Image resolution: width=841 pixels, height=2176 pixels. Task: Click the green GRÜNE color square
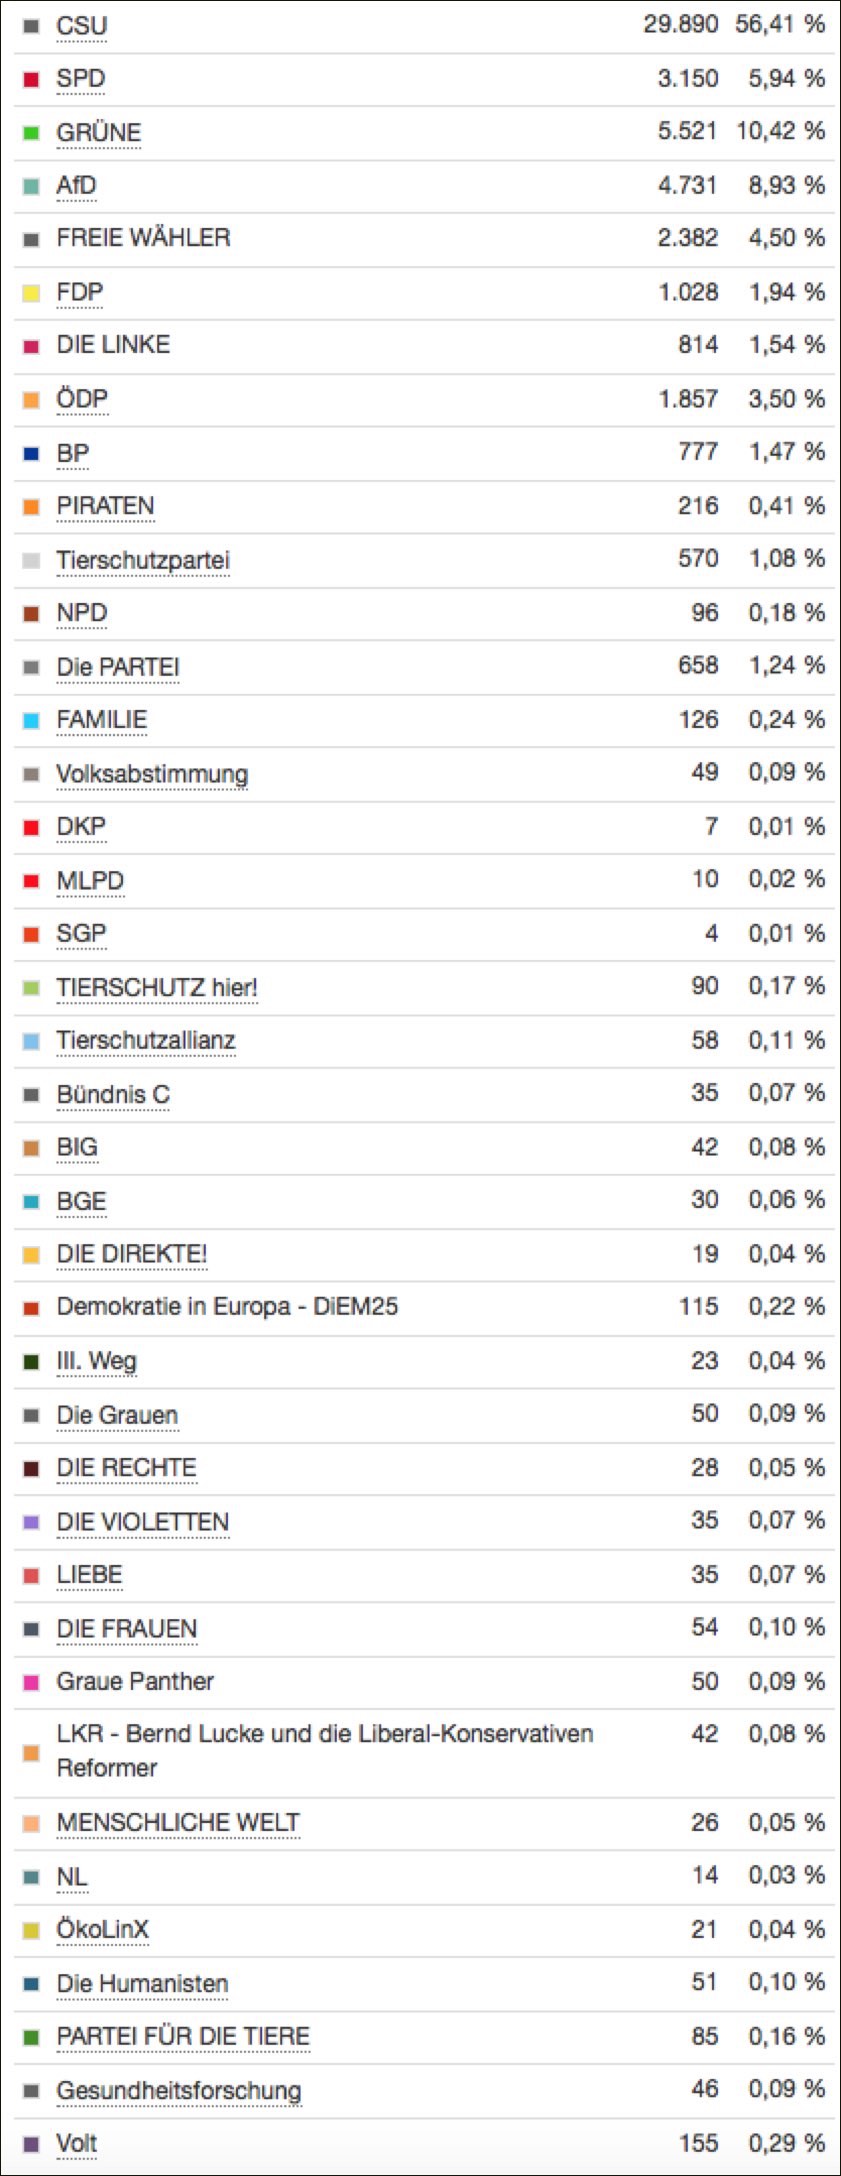31,133
